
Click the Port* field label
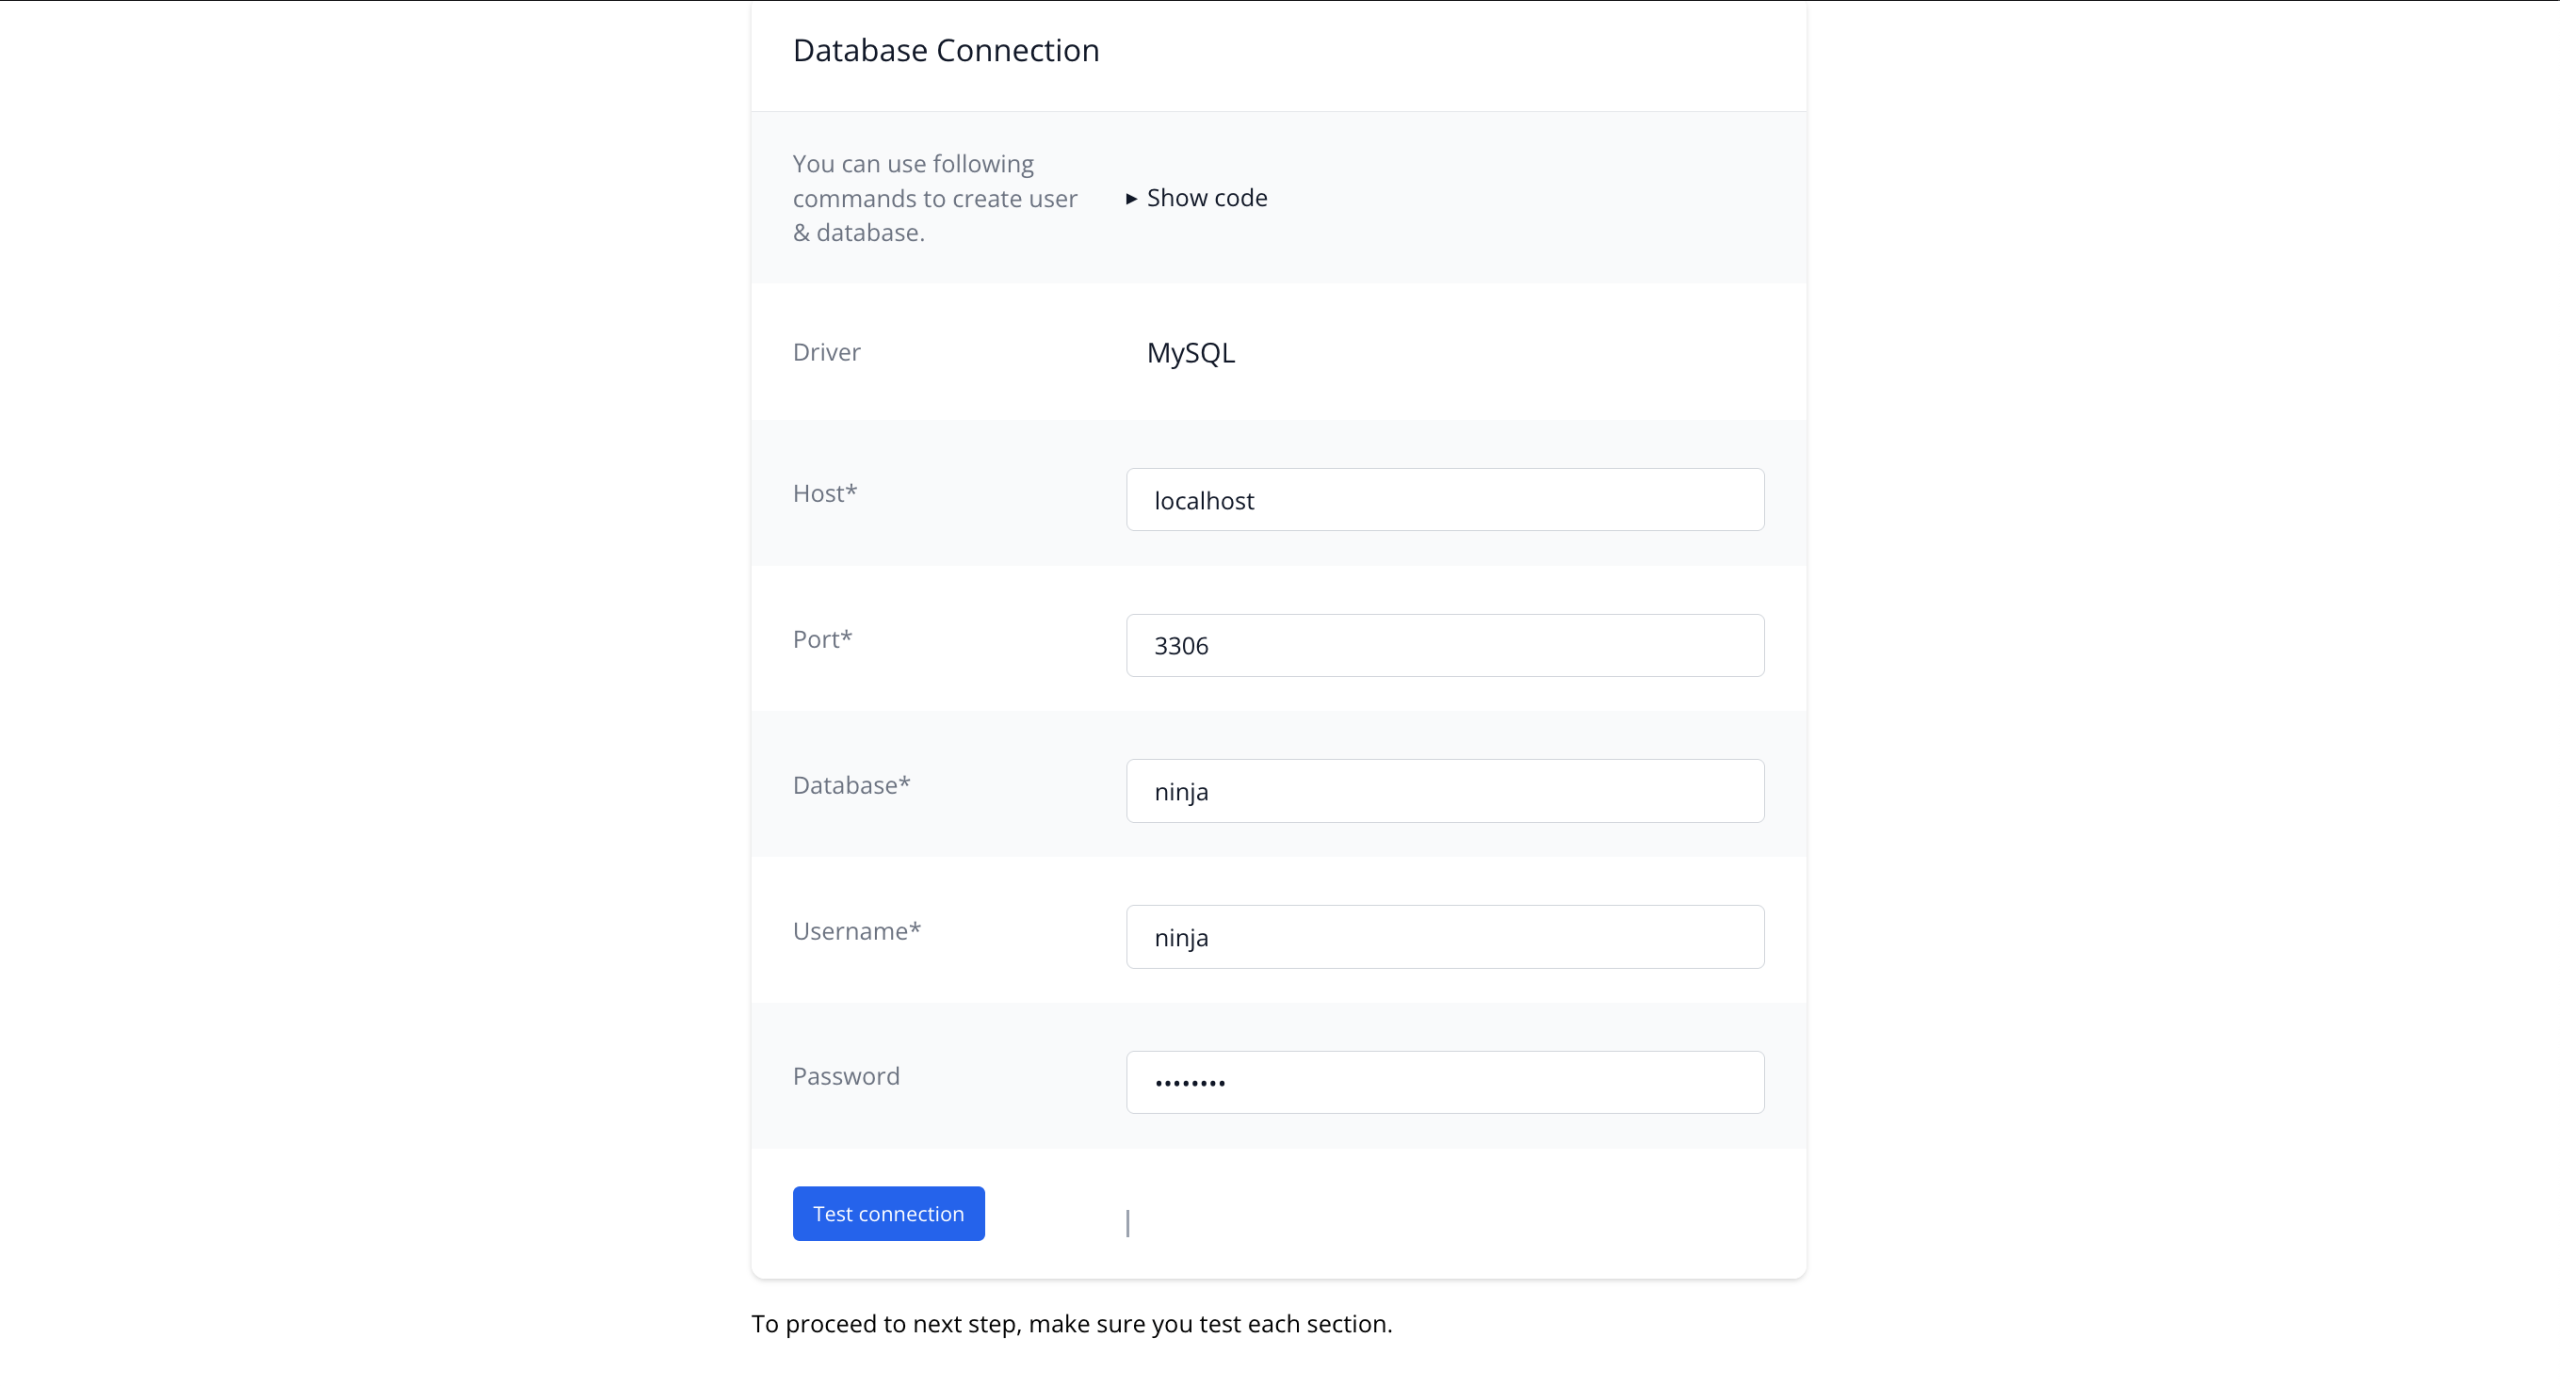(x=822, y=639)
